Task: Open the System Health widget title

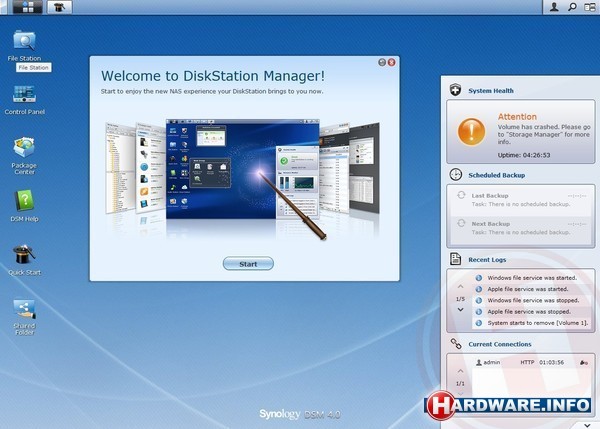Action: click(491, 91)
